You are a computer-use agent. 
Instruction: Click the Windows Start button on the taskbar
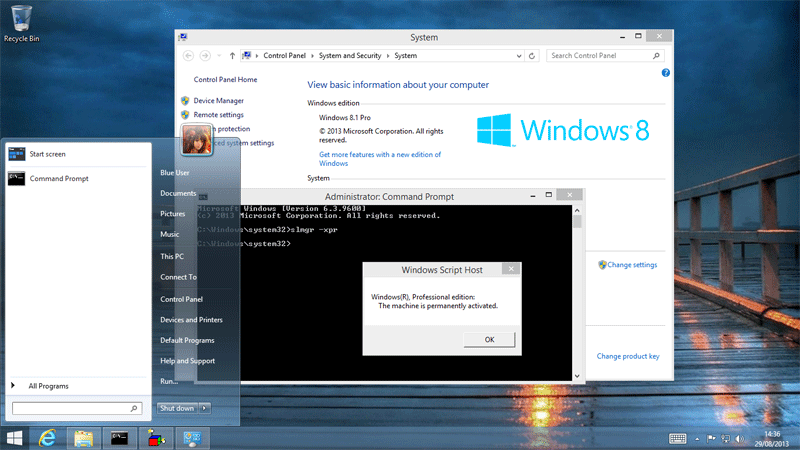[x=16, y=438]
